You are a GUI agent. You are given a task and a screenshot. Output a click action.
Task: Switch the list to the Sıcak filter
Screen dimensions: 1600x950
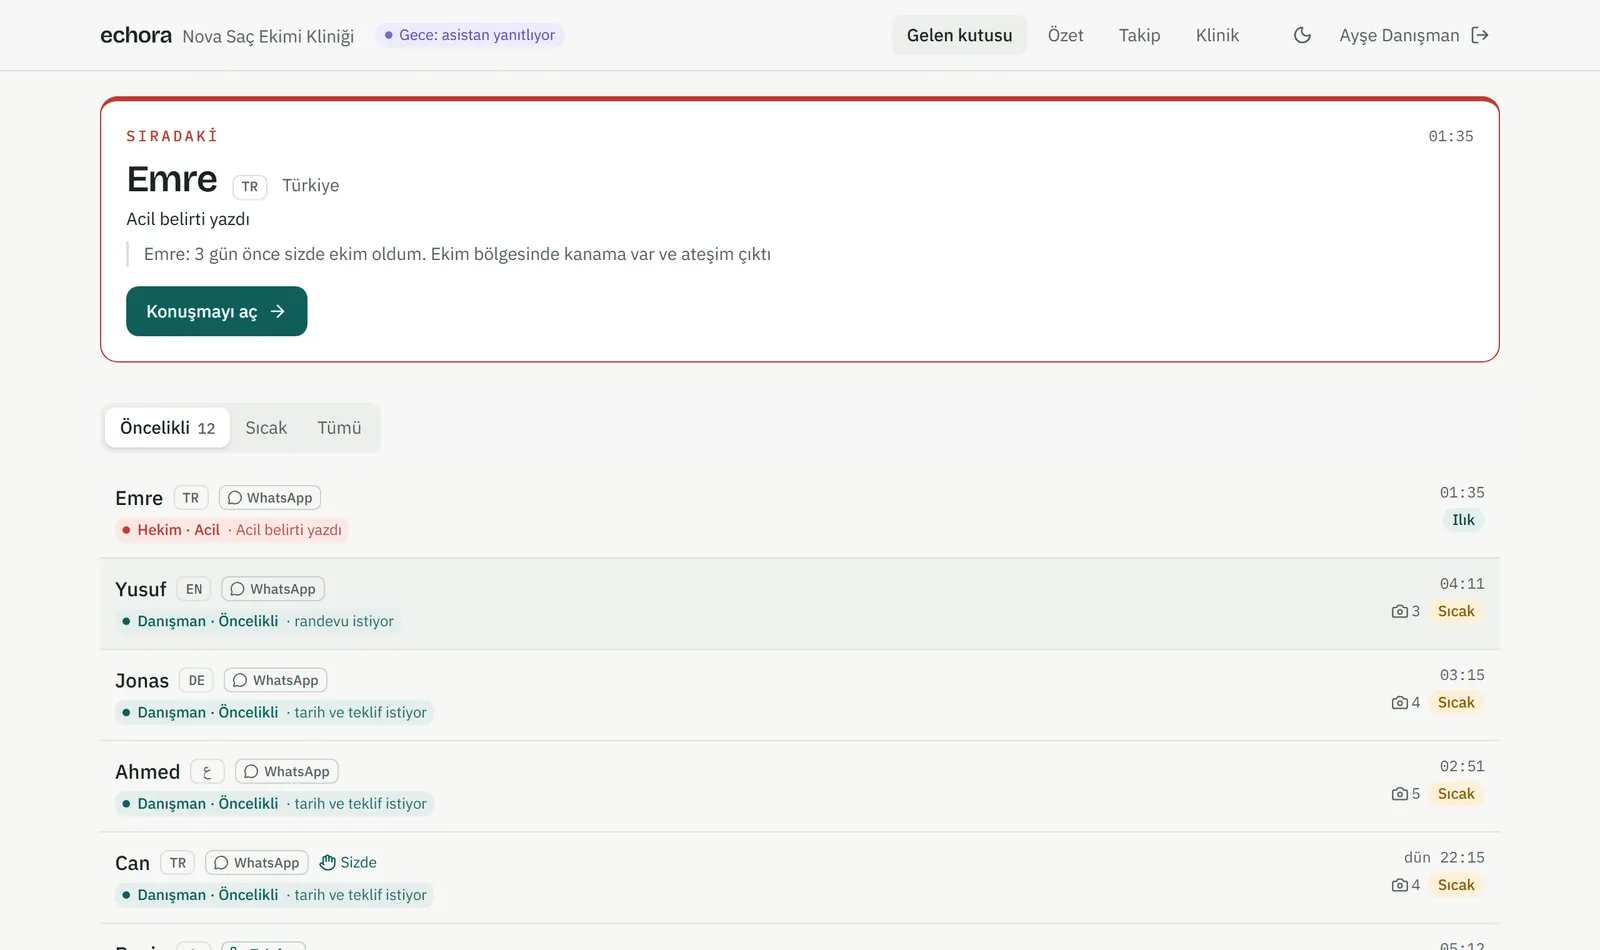pos(266,428)
